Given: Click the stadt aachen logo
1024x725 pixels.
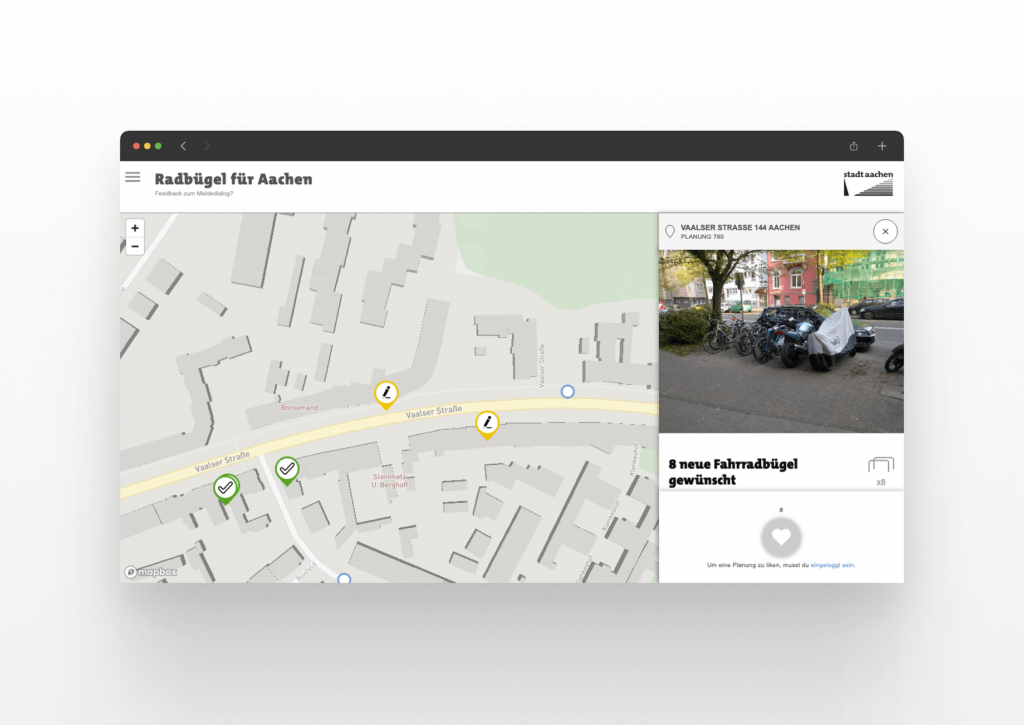Looking at the screenshot, I should coord(867,182).
